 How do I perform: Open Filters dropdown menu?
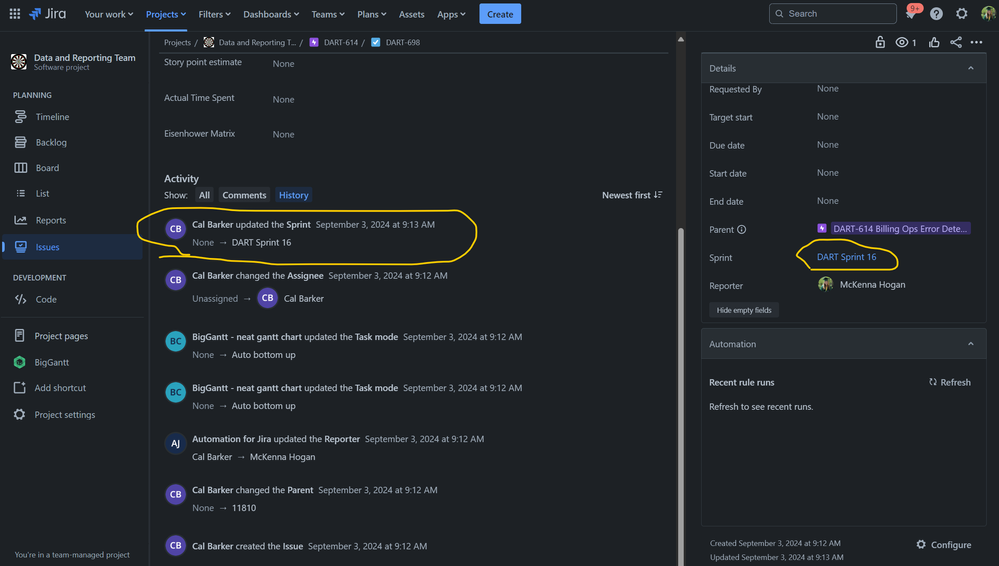coord(214,14)
